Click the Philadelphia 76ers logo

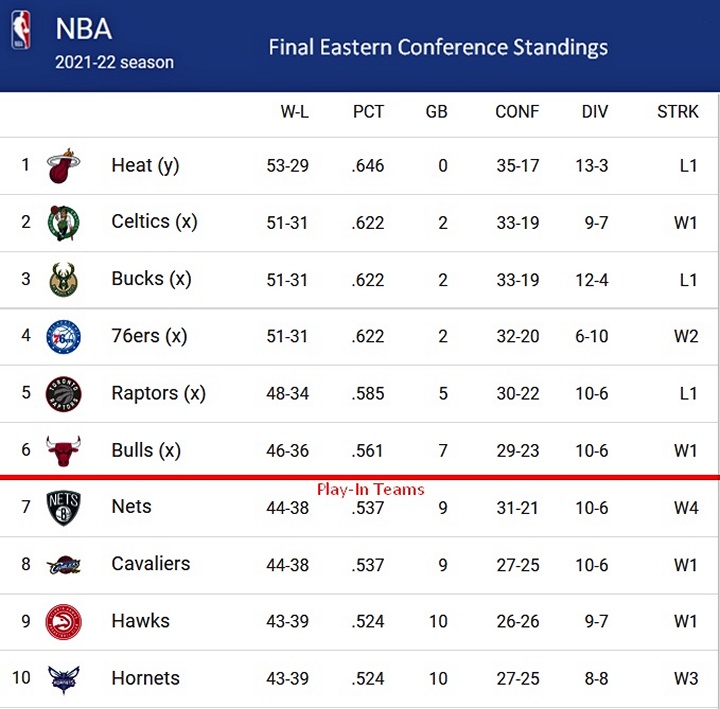pyautogui.click(x=64, y=336)
